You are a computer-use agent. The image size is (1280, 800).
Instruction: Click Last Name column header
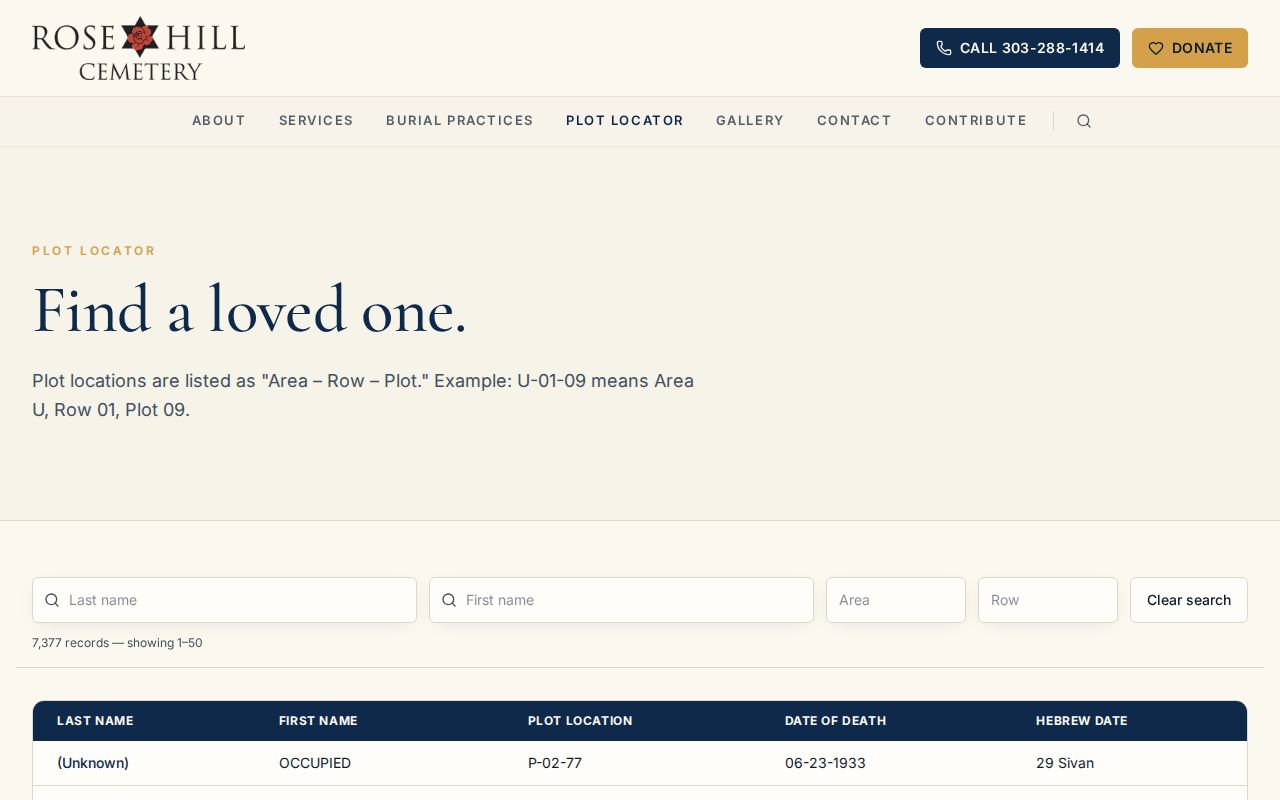(x=95, y=721)
